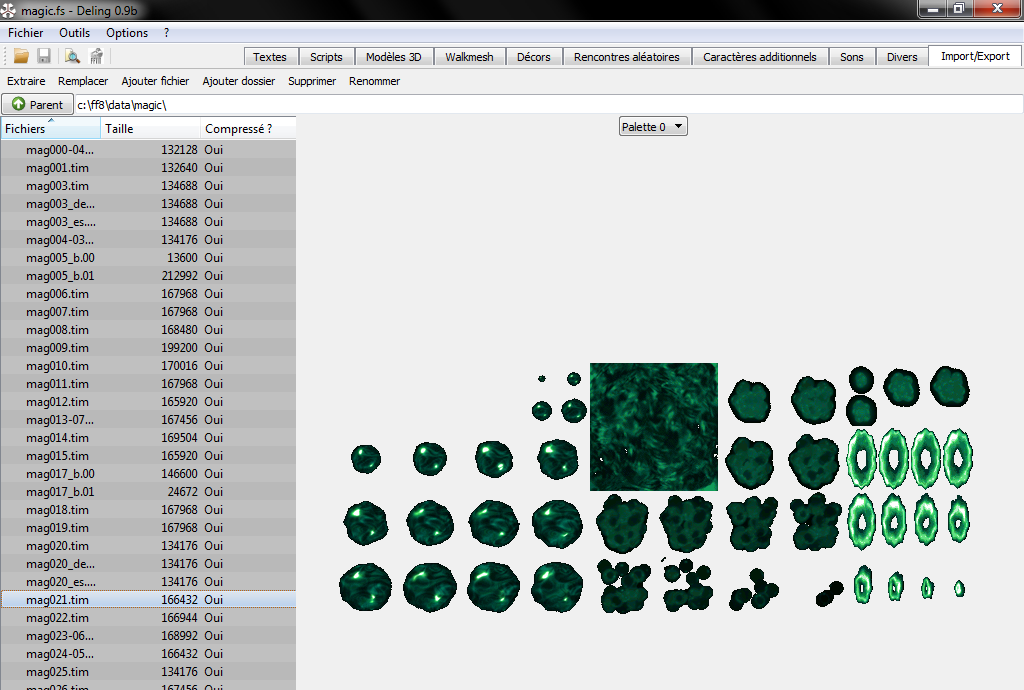Select file mag018.tim
This screenshot has width=1024, height=690.
click(148, 510)
